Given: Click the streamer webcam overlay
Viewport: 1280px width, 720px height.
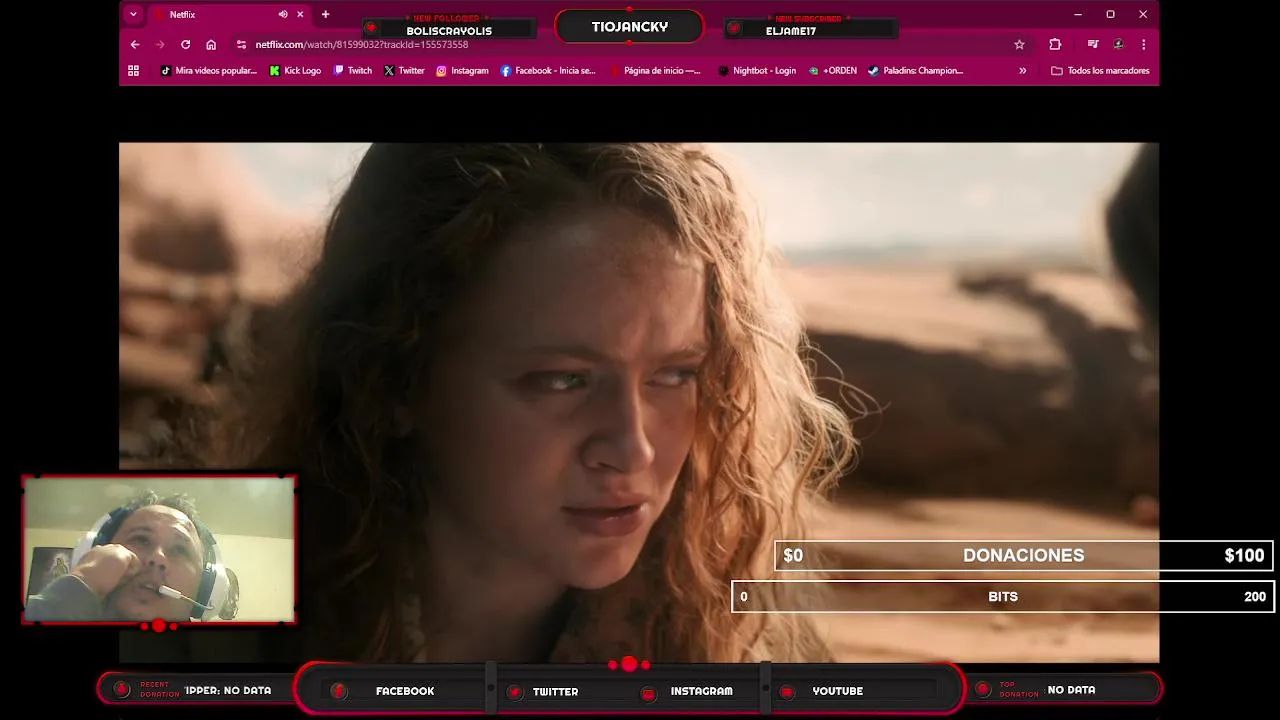Looking at the screenshot, I should pyautogui.click(x=159, y=549).
